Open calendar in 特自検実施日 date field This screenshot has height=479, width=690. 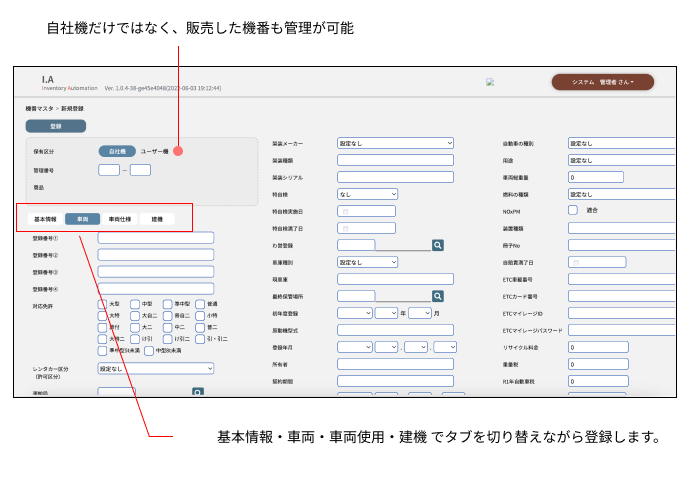pos(345,212)
